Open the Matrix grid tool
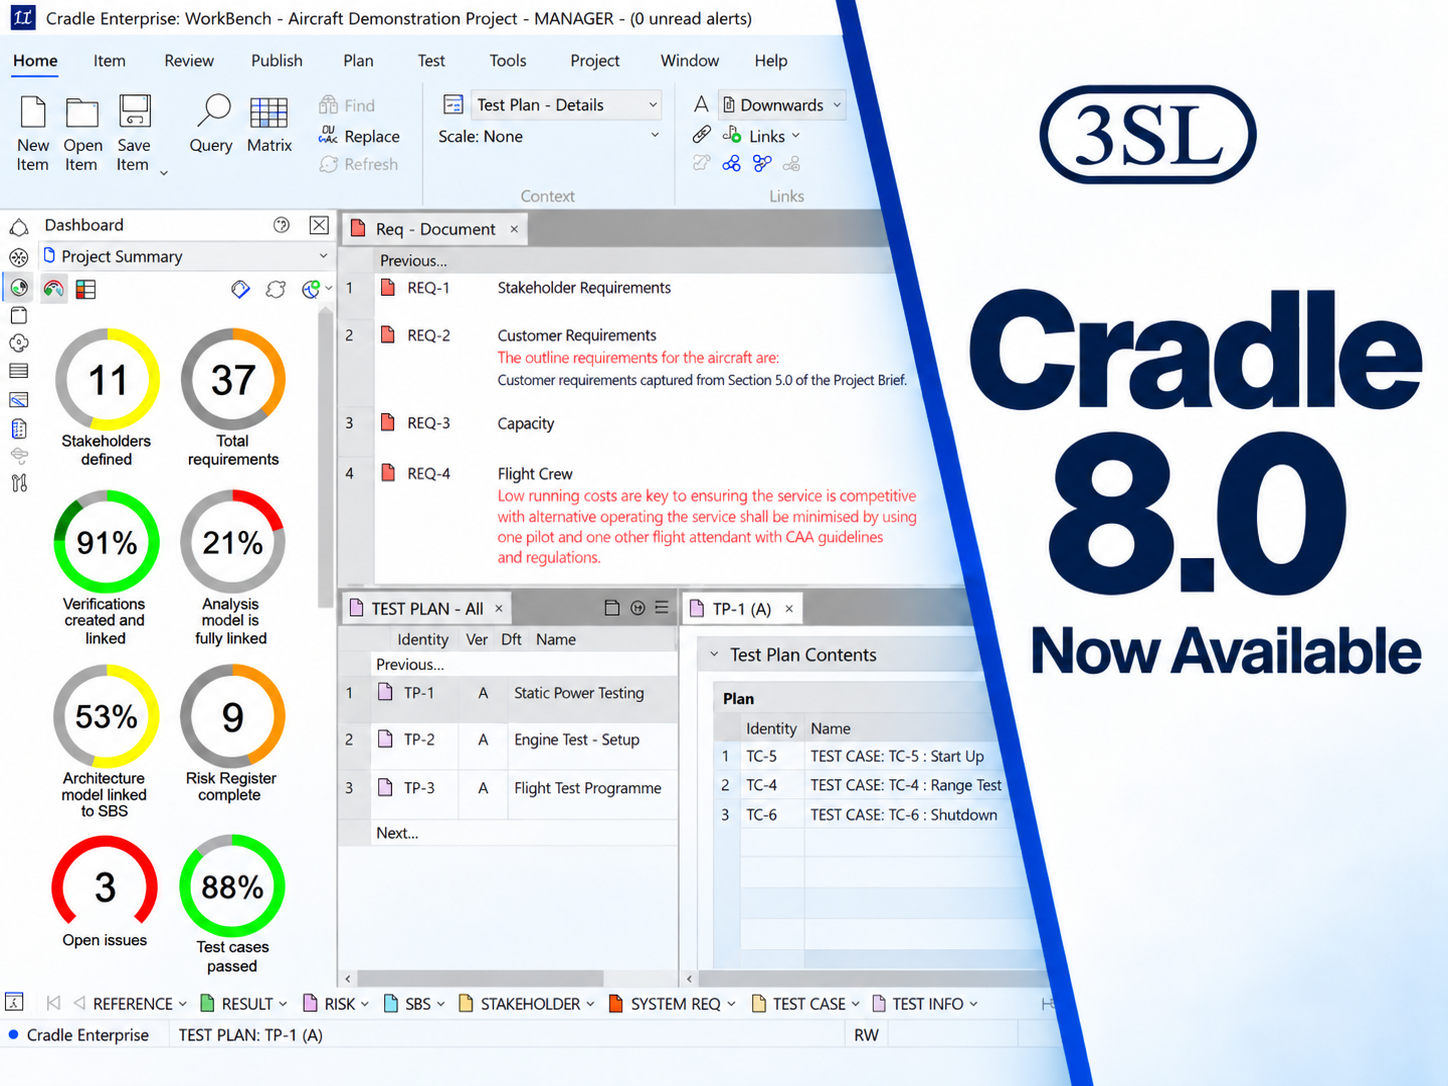Screen dimensions: 1448x1086 point(269,112)
